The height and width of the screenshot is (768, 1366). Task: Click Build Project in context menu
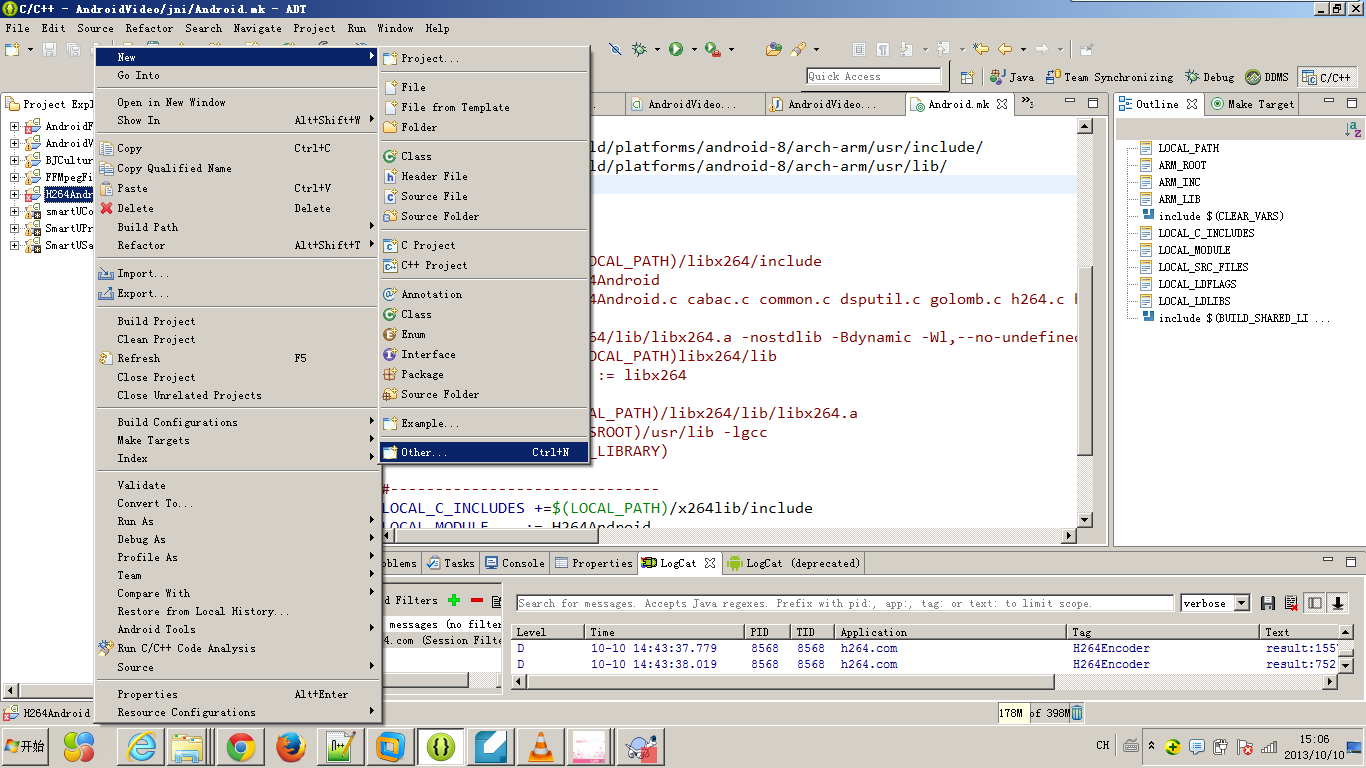pyautogui.click(x=237, y=321)
